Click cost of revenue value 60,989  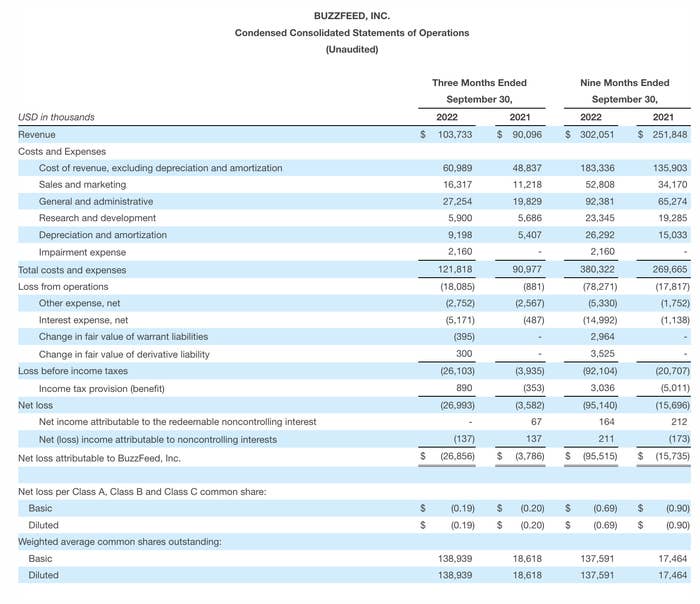(458, 168)
